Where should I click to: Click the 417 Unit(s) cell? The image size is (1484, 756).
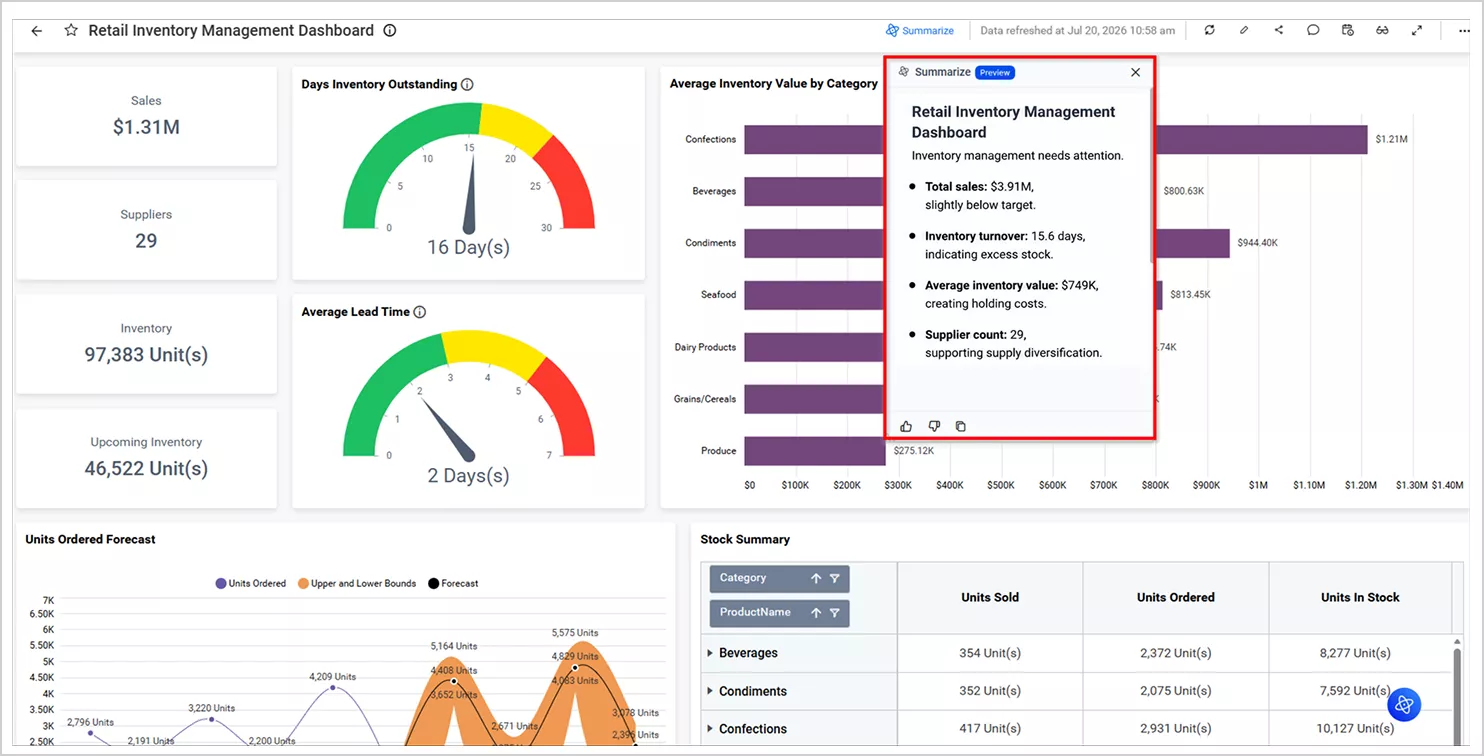(990, 729)
